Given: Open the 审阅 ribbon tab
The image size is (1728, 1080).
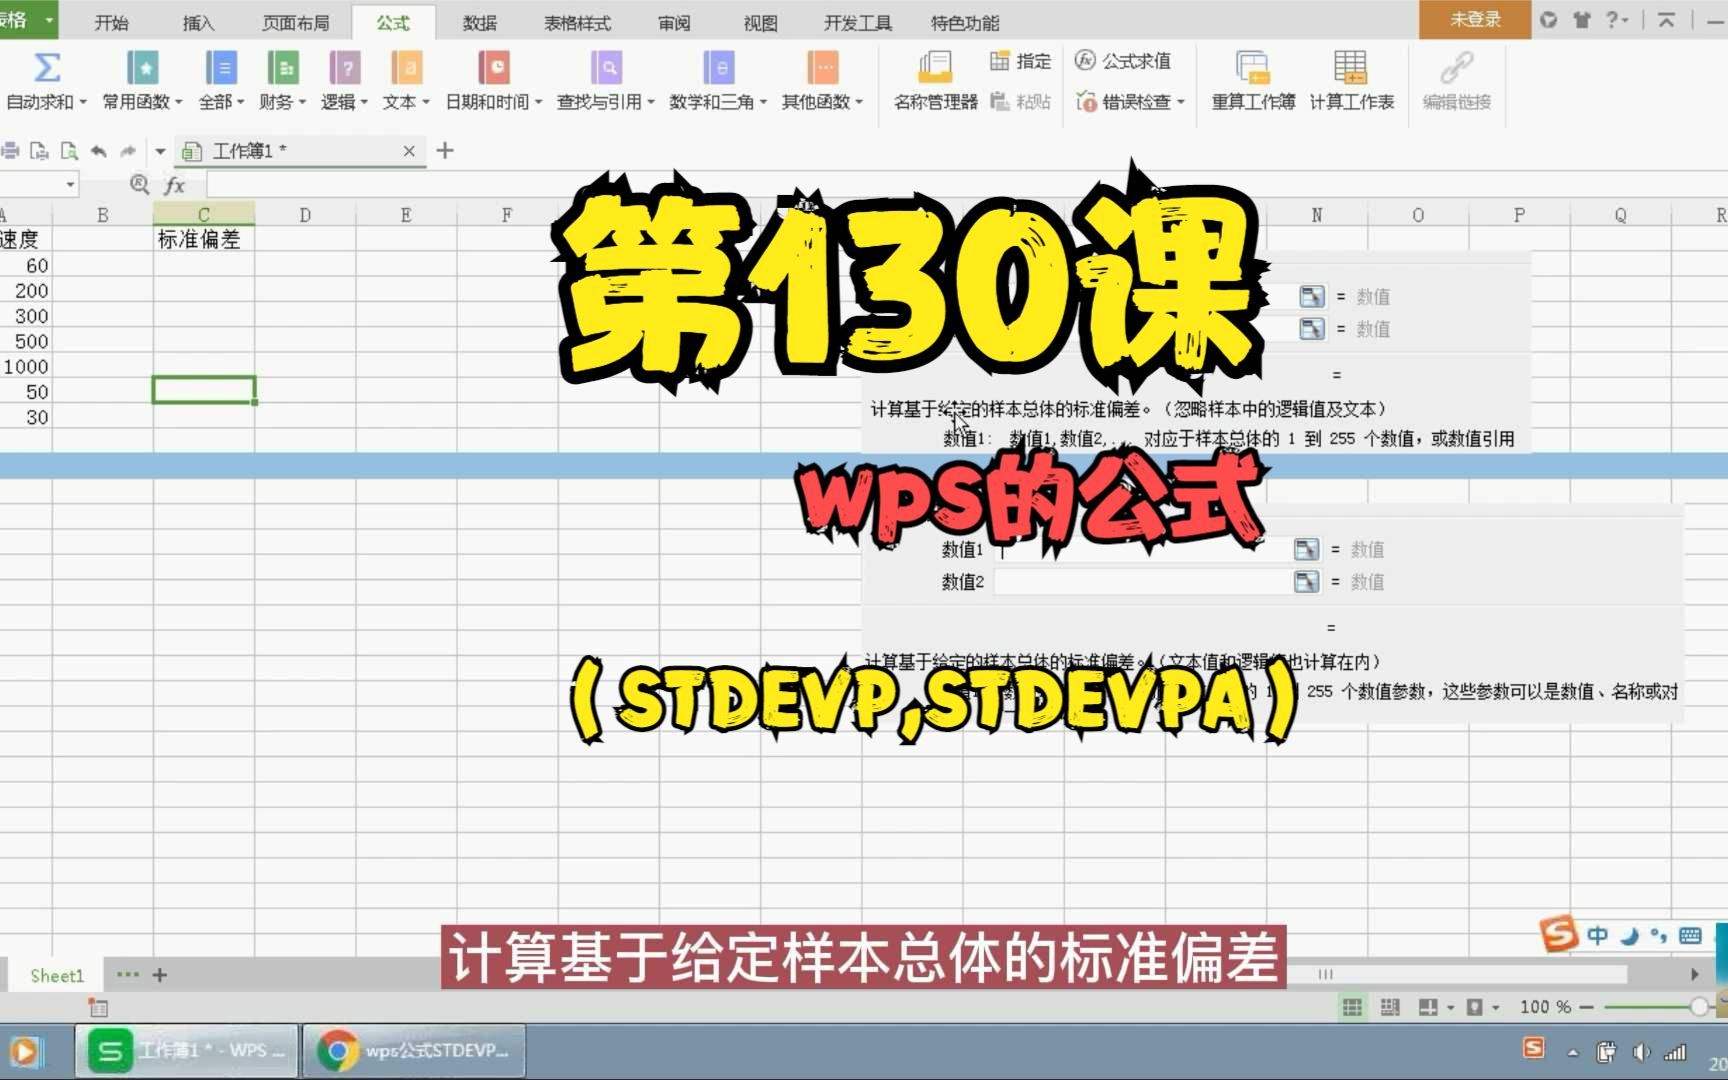Looking at the screenshot, I should click(674, 22).
